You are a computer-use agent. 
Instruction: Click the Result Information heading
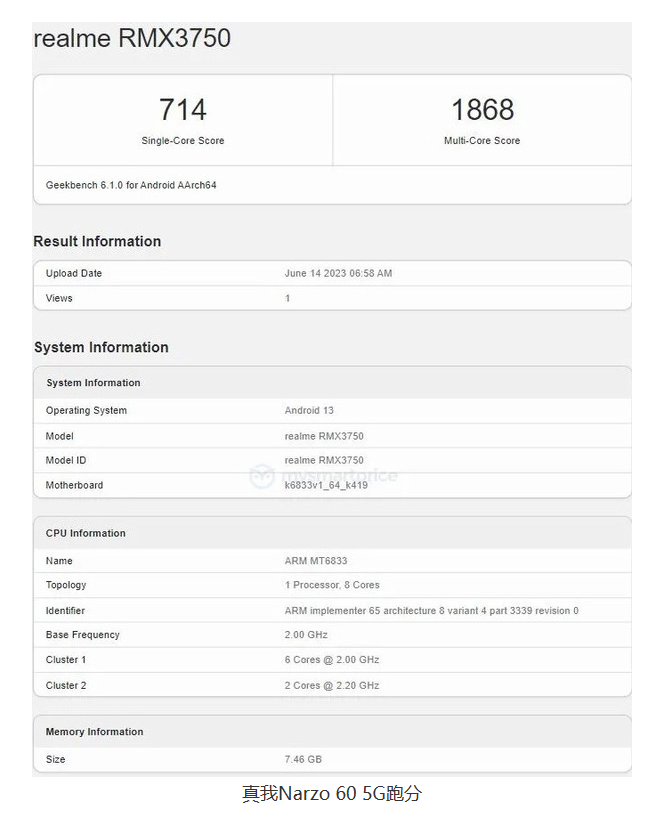coord(97,241)
